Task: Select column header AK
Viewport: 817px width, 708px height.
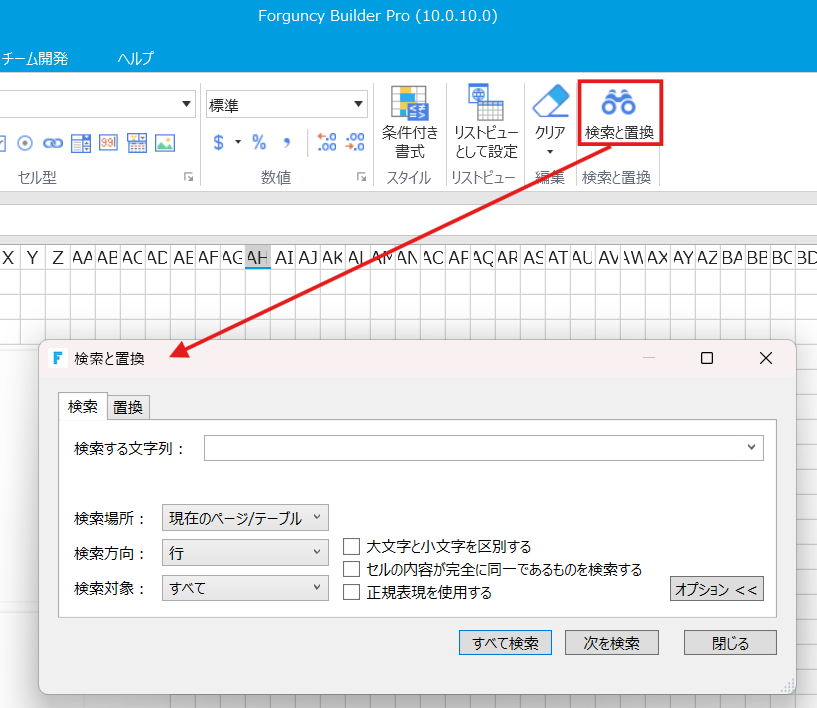Action: pyautogui.click(x=332, y=257)
